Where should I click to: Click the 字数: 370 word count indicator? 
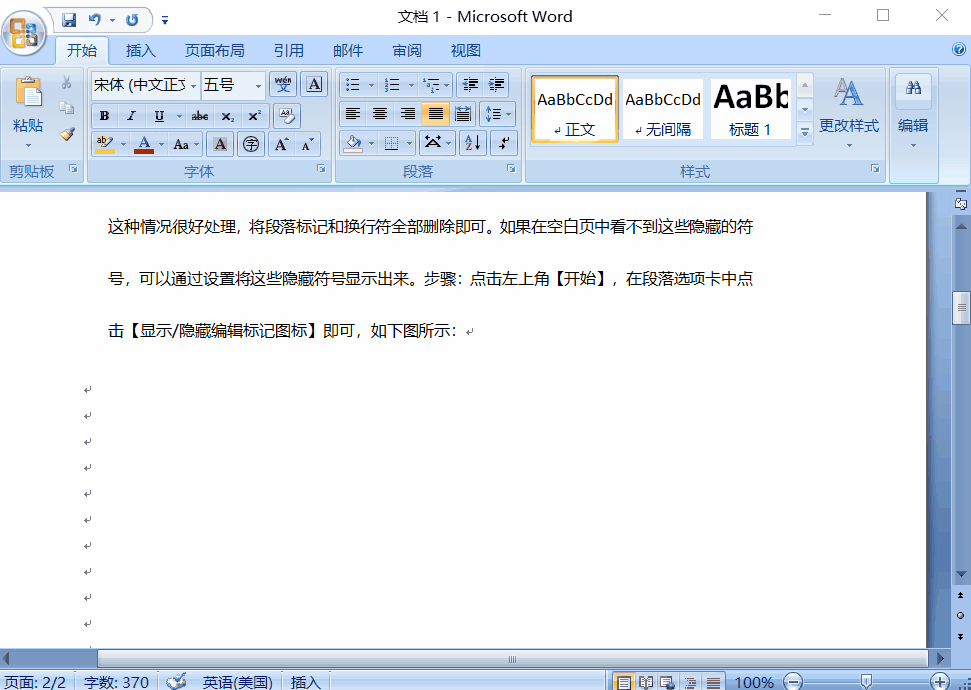click(x=116, y=682)
